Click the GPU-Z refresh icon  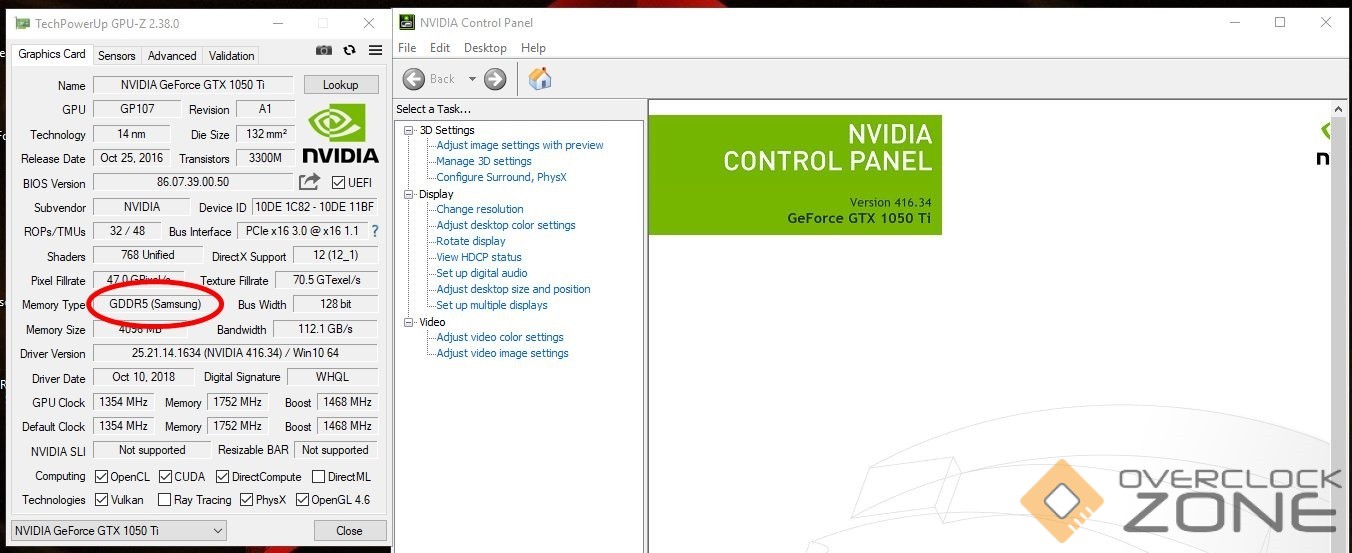(349, 50)
